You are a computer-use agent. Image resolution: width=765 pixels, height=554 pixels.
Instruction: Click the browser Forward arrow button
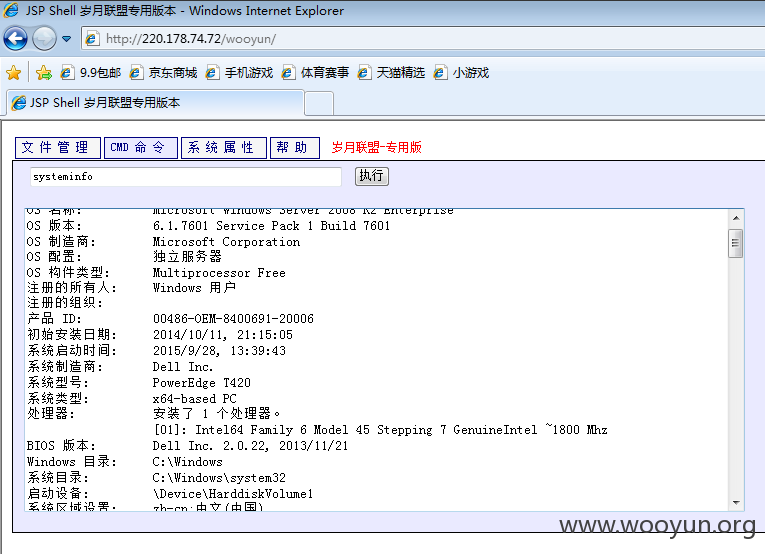click(44, 38)
